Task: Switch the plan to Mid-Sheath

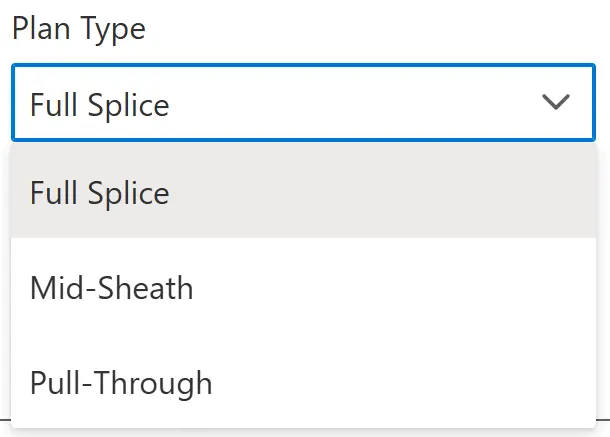Action: [111, 289]
